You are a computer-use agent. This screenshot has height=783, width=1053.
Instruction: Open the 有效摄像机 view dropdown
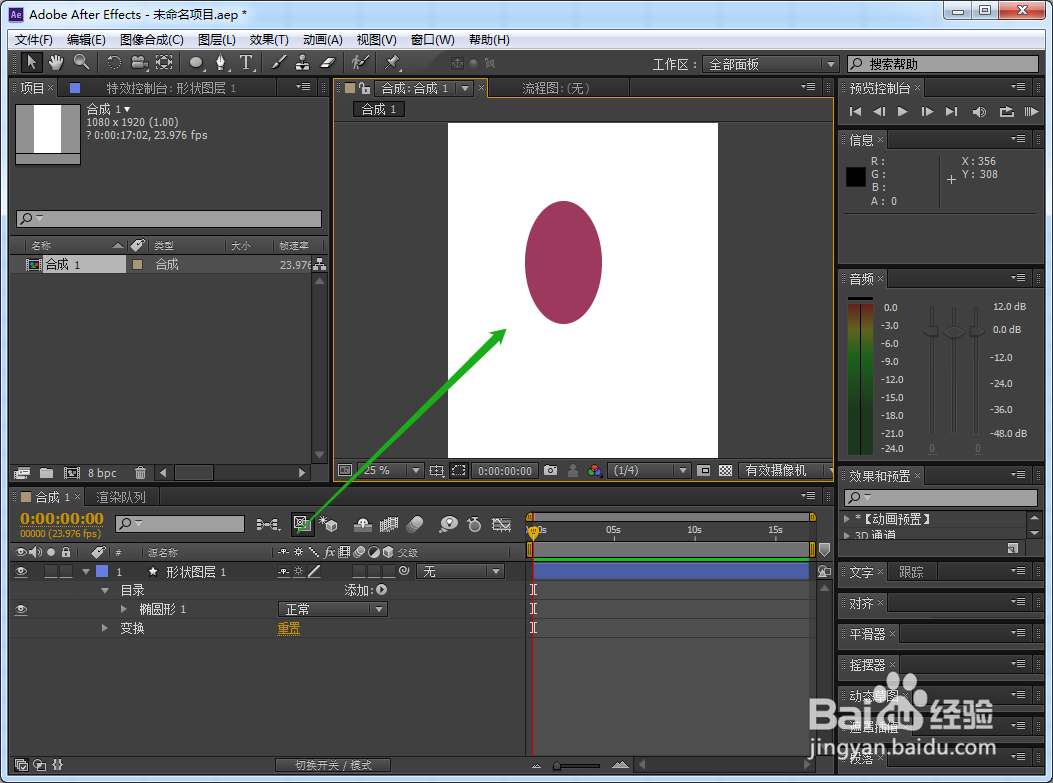785,471
